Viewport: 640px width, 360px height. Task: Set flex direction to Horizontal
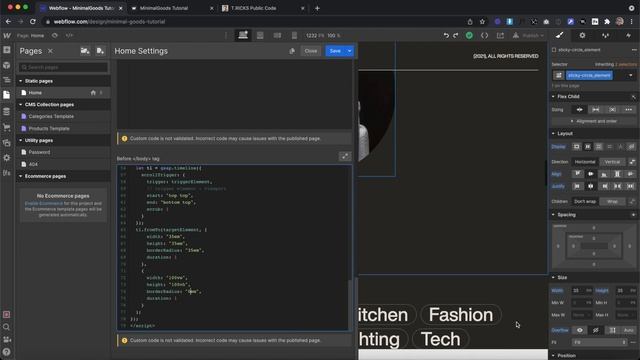tap(584, 162)
